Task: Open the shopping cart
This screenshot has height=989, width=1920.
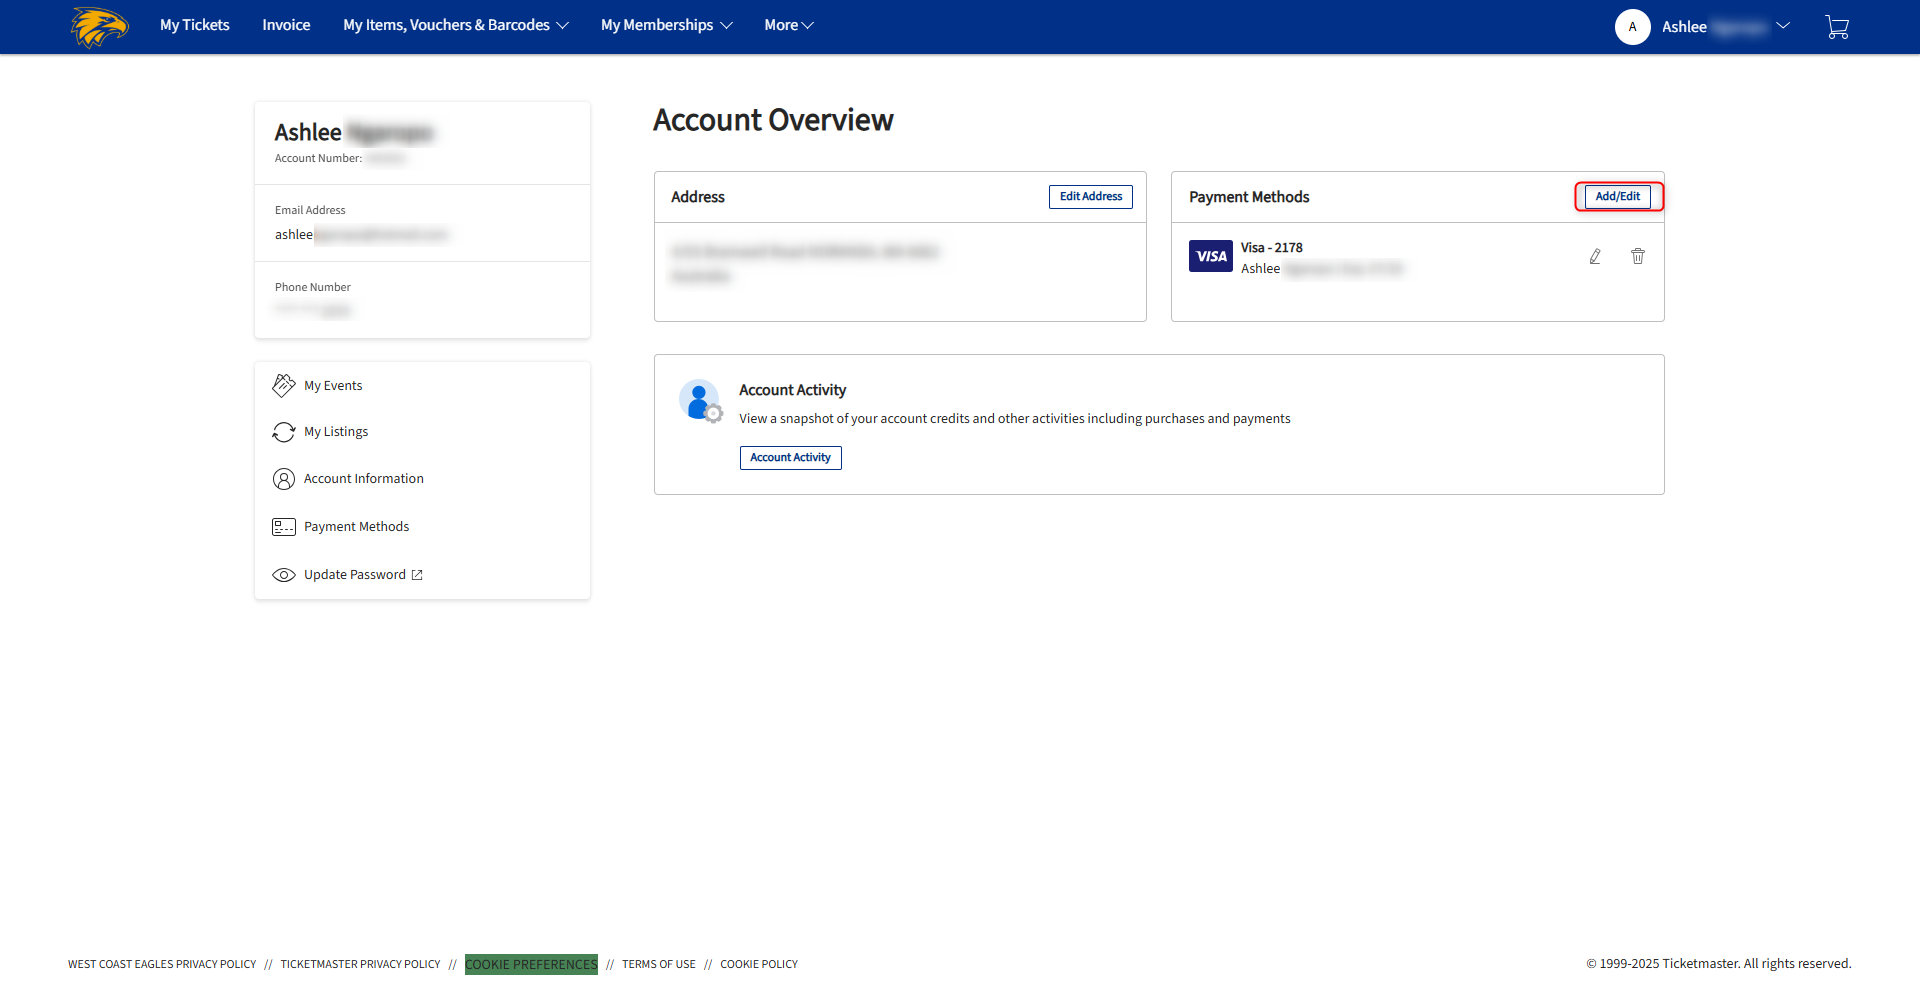Action: 1838,27
